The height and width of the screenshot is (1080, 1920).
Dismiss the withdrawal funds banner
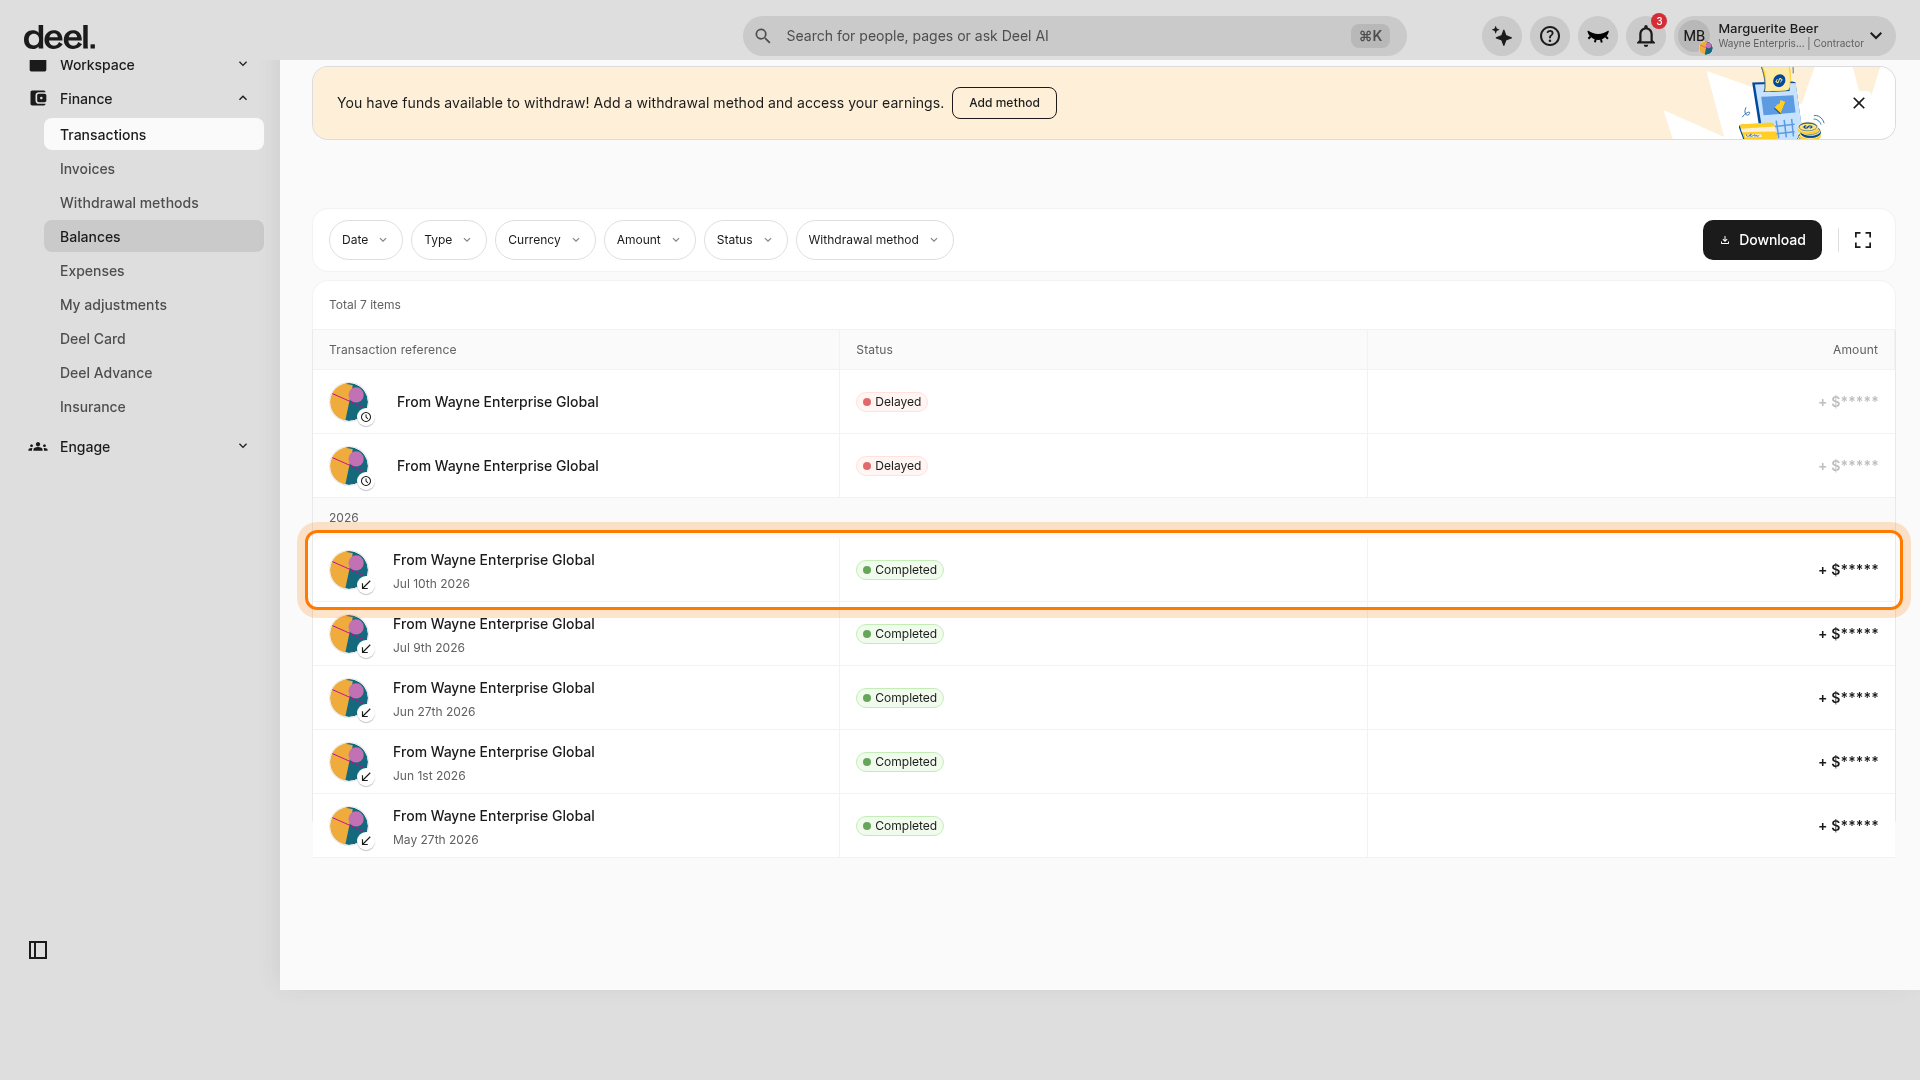(1859, 103)
